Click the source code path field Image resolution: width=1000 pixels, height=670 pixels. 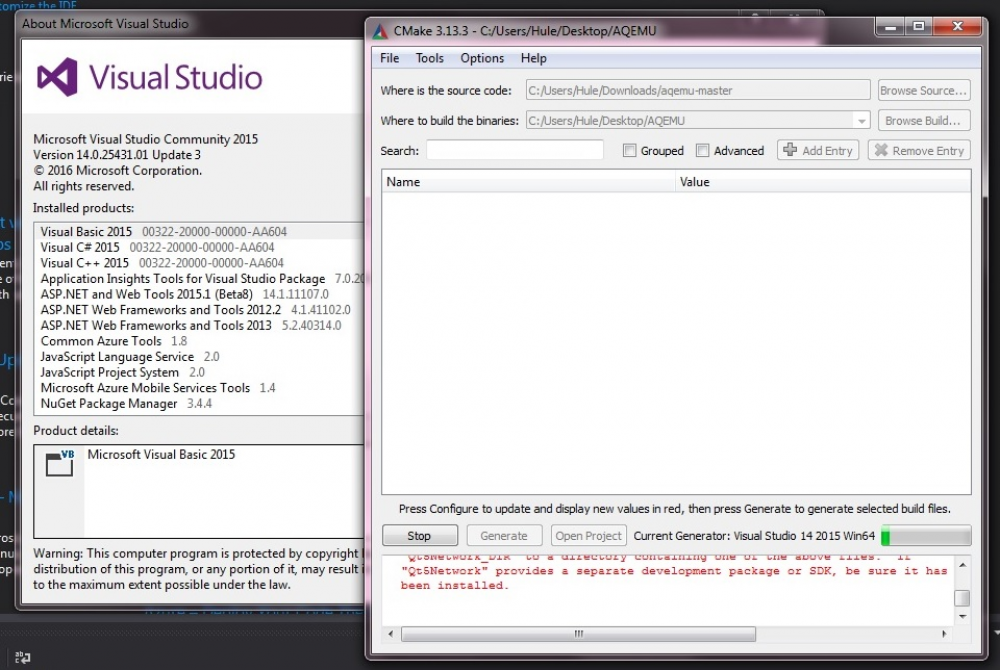pyautogui.click(x=698, y=91)
